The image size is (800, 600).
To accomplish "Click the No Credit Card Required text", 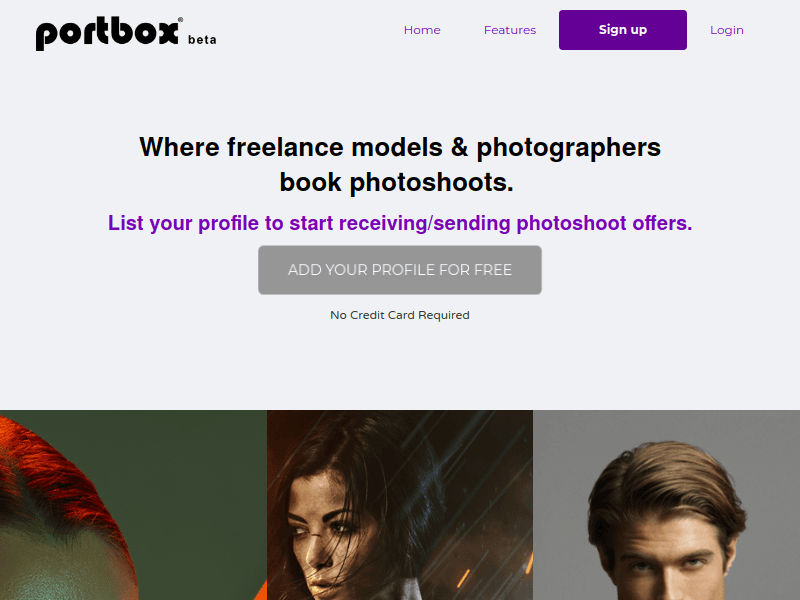I will [x=400, y=315].
